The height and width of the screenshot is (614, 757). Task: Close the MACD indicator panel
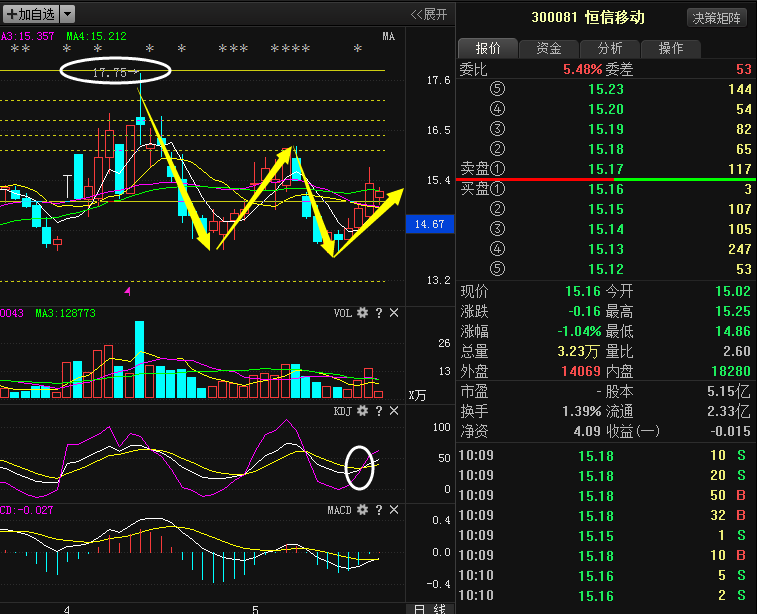coord(394,510)
